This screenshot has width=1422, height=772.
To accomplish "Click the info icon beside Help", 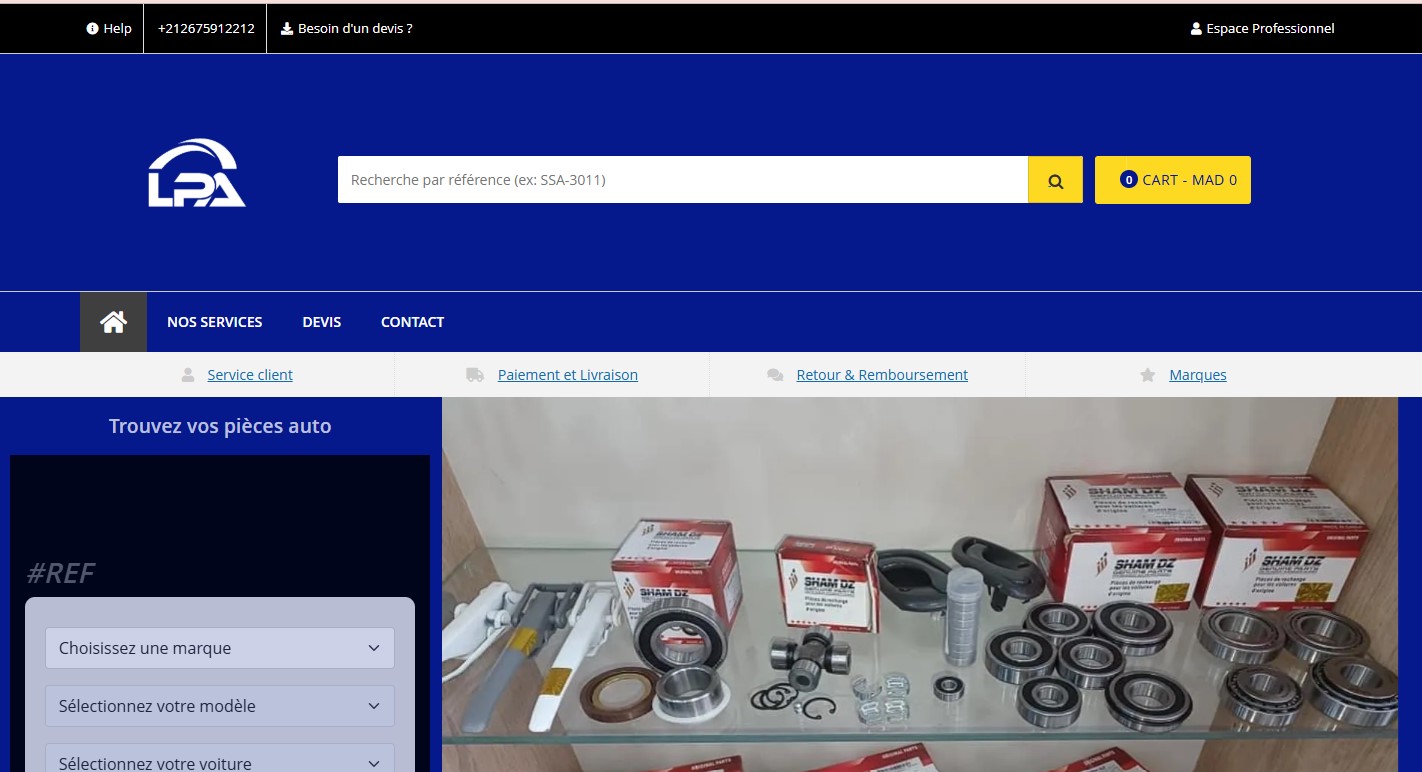I will [x=93, y=29].
